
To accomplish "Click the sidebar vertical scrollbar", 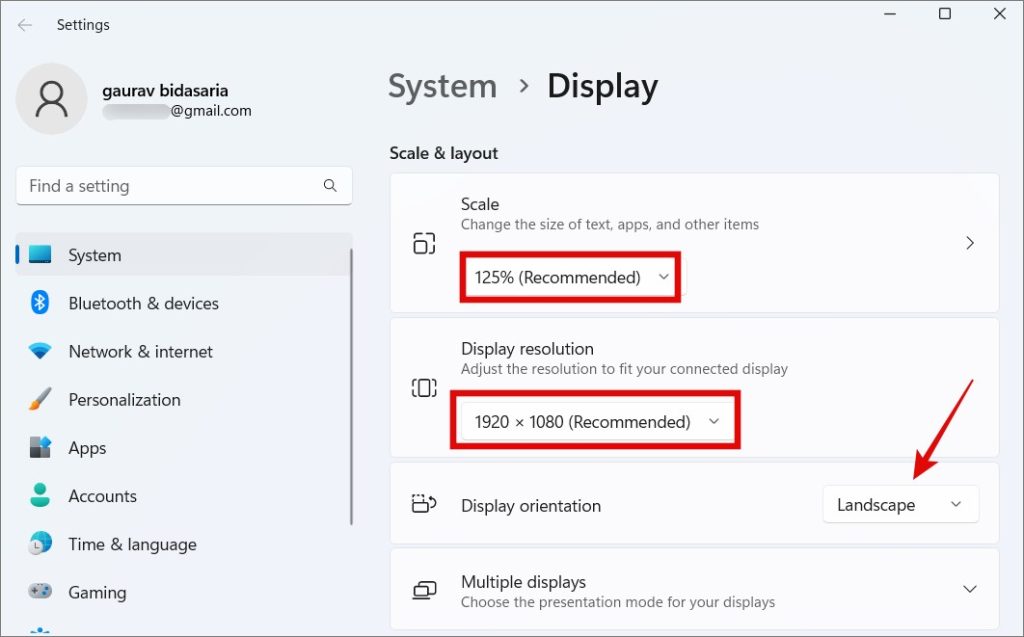I will pyautogui.click(x=351, y=386).
